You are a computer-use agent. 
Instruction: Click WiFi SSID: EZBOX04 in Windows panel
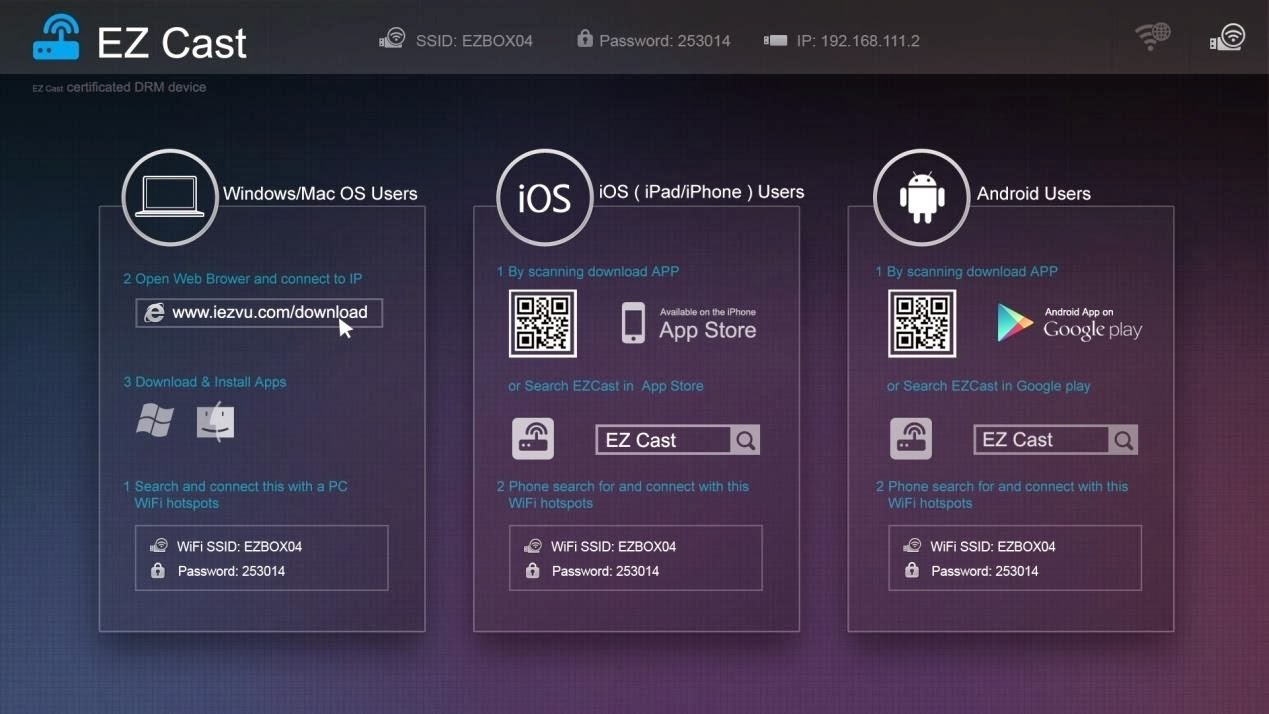click(239, 547)
